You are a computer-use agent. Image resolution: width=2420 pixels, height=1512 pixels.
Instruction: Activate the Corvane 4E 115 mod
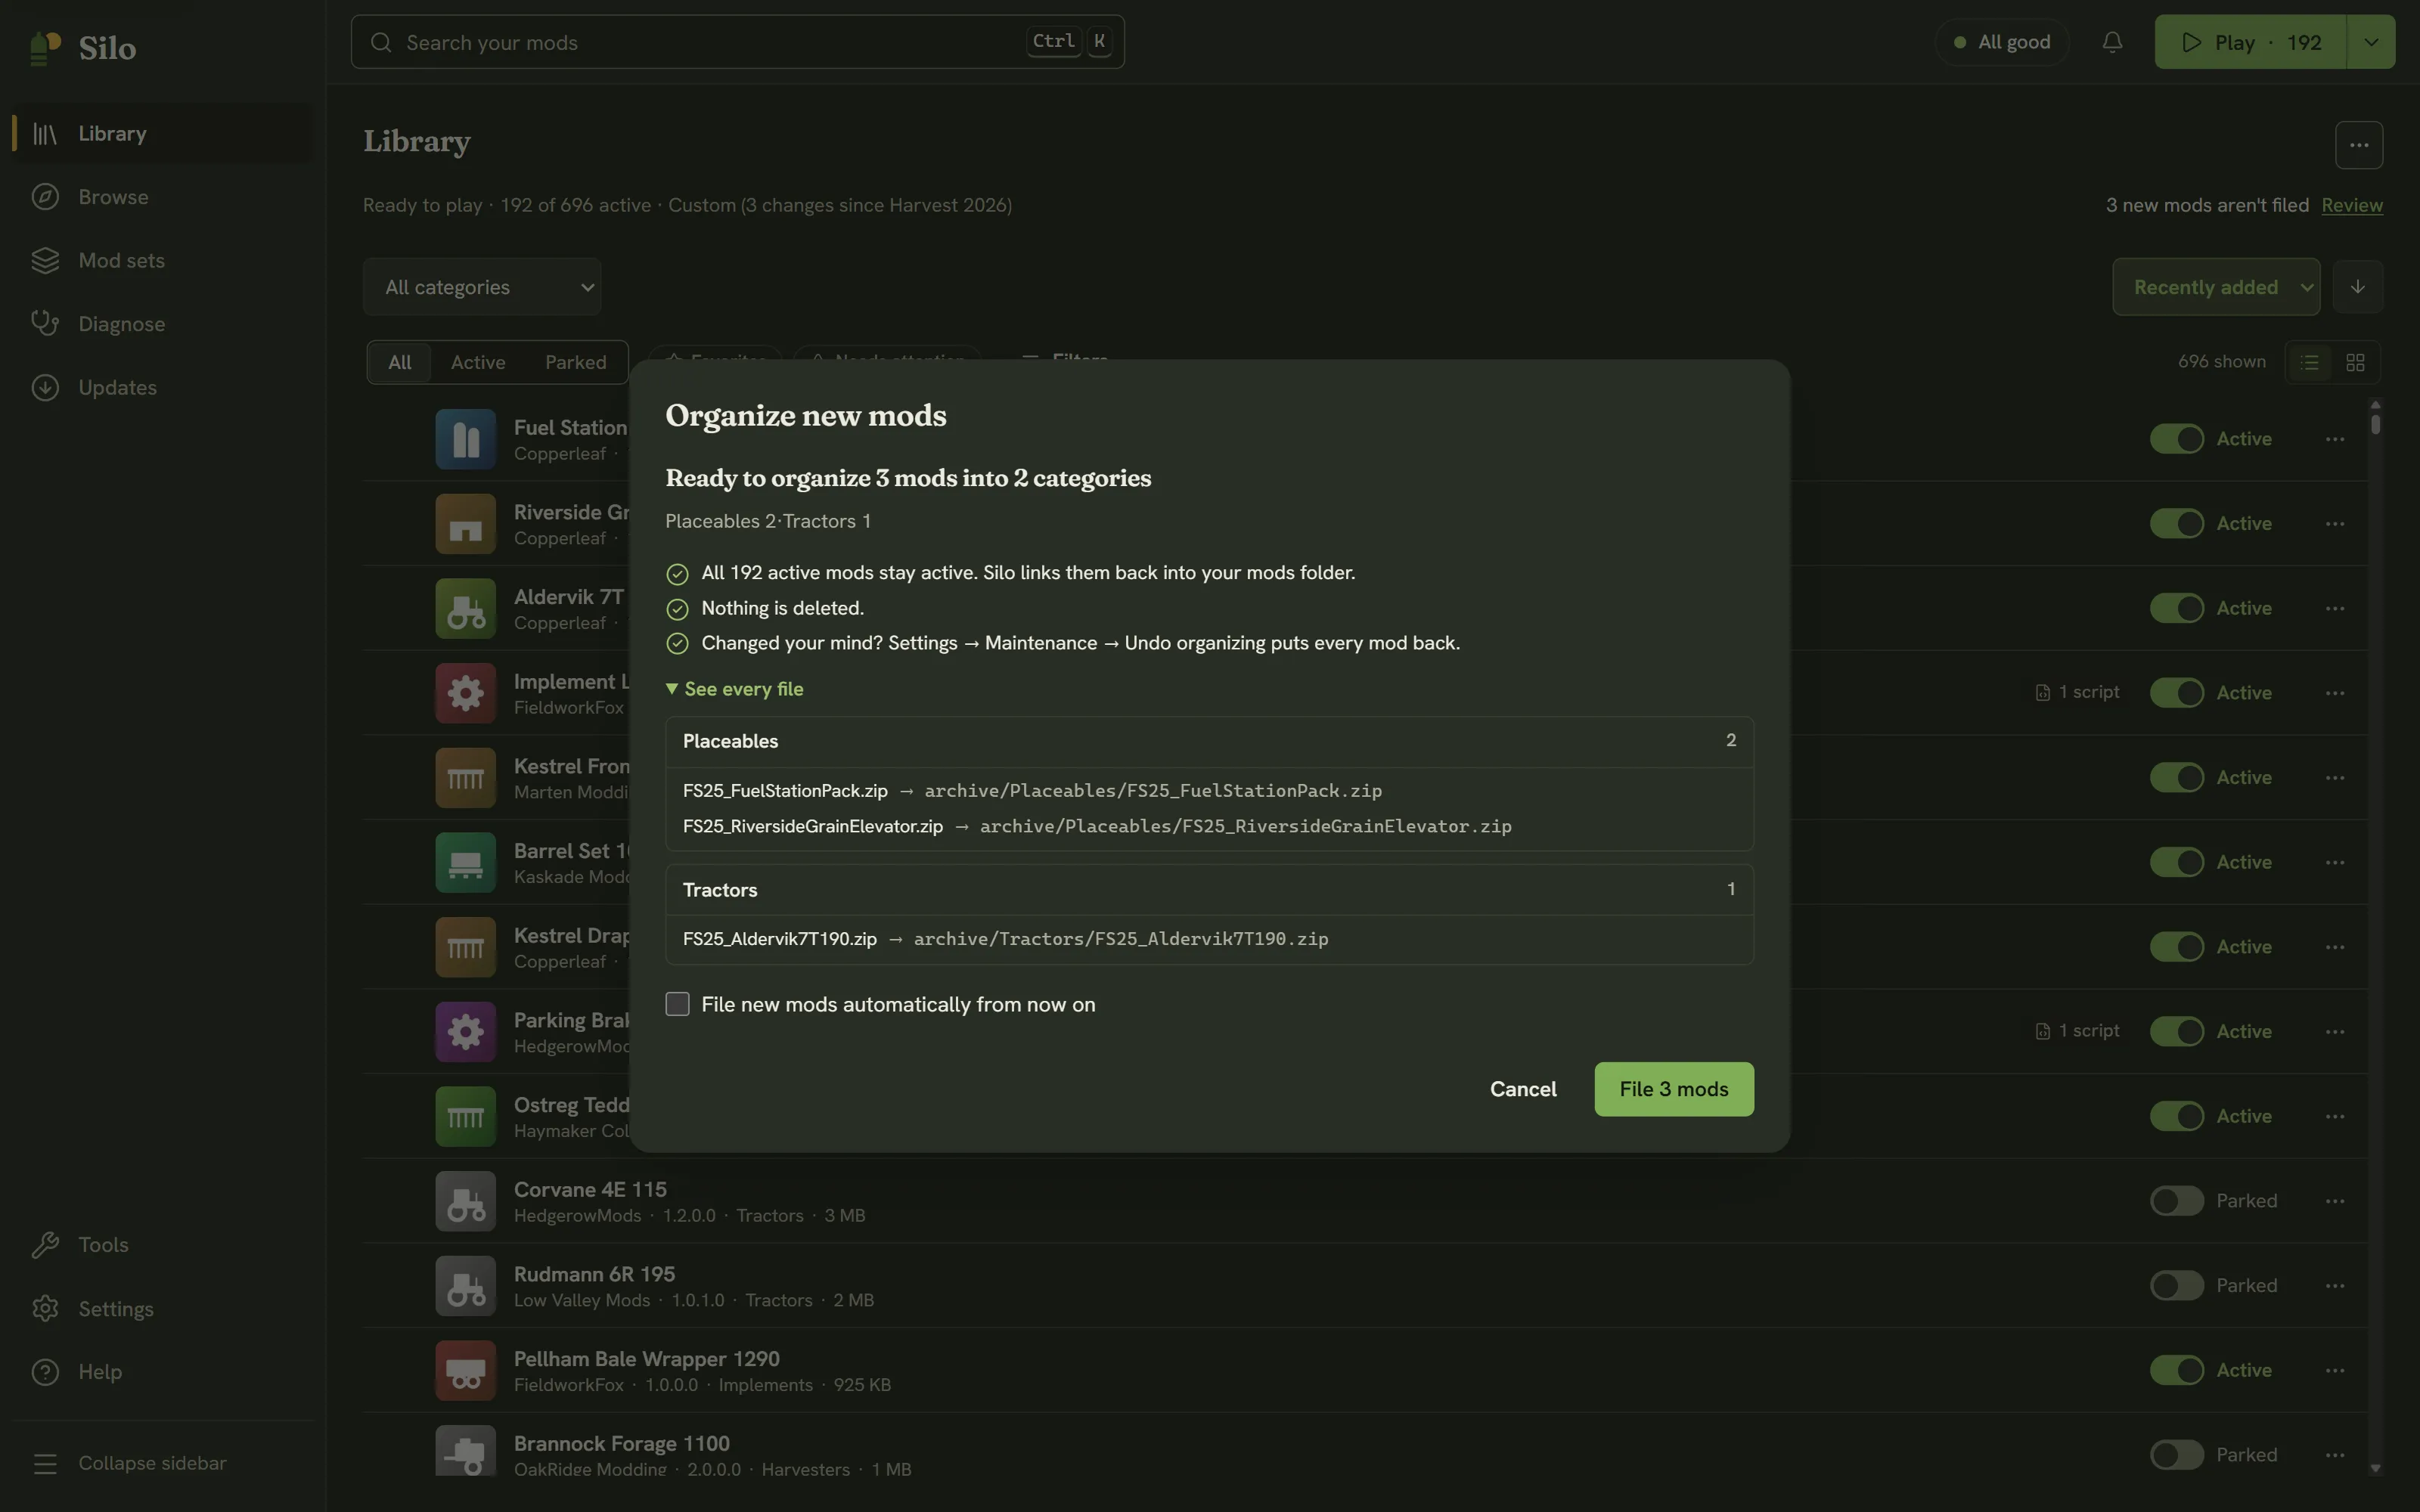2177,1201
